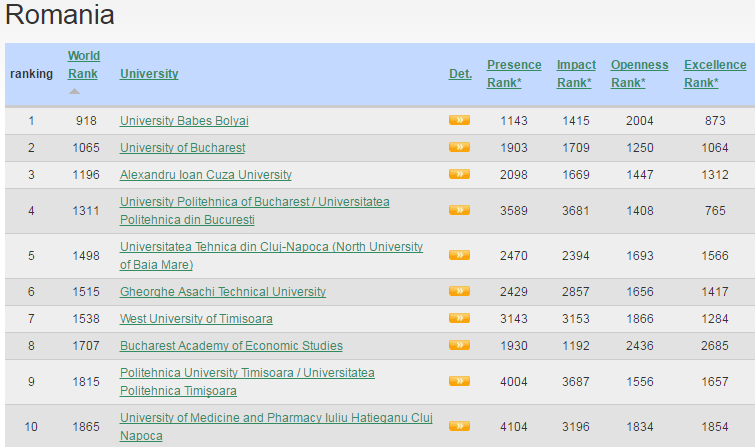
Task: Open Alexandru Ioan Cuza University link
Action: (x=206, y=174)
